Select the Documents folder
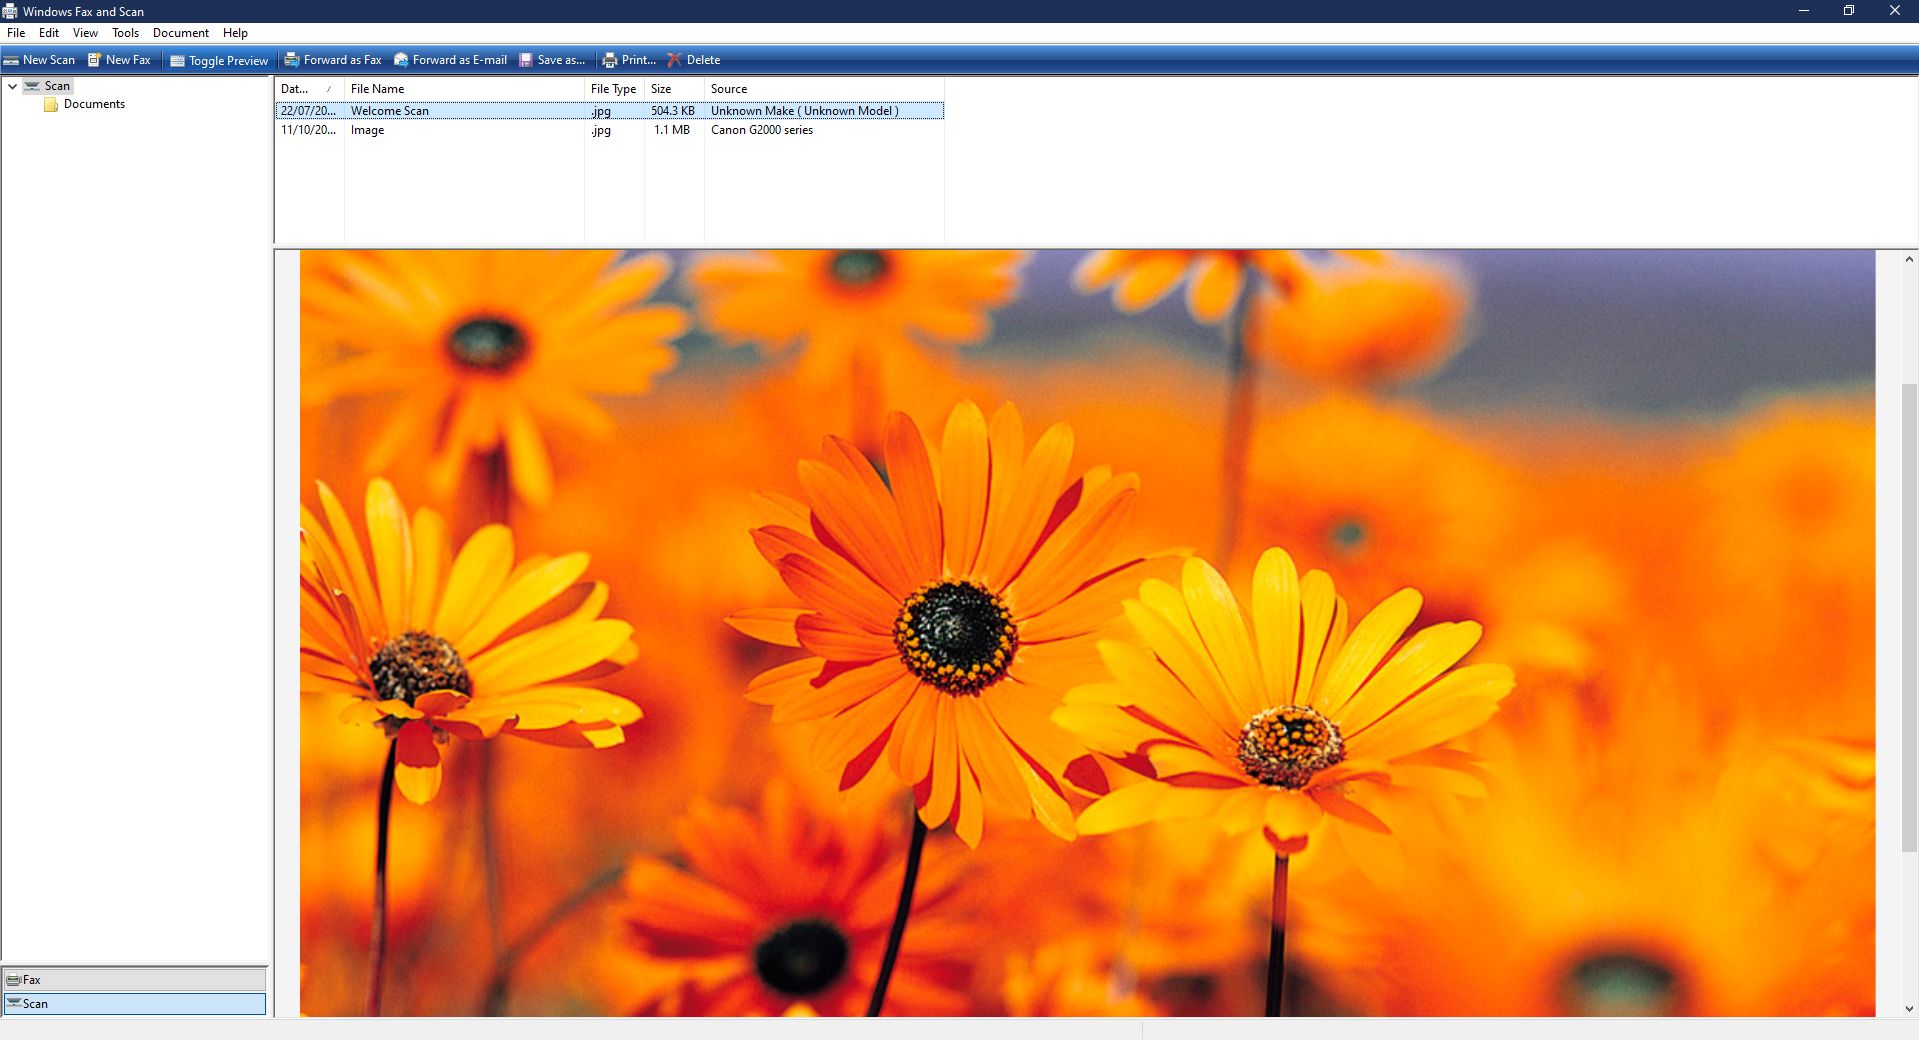The height and width of the screenshot is (1040, 1919). 94,104
